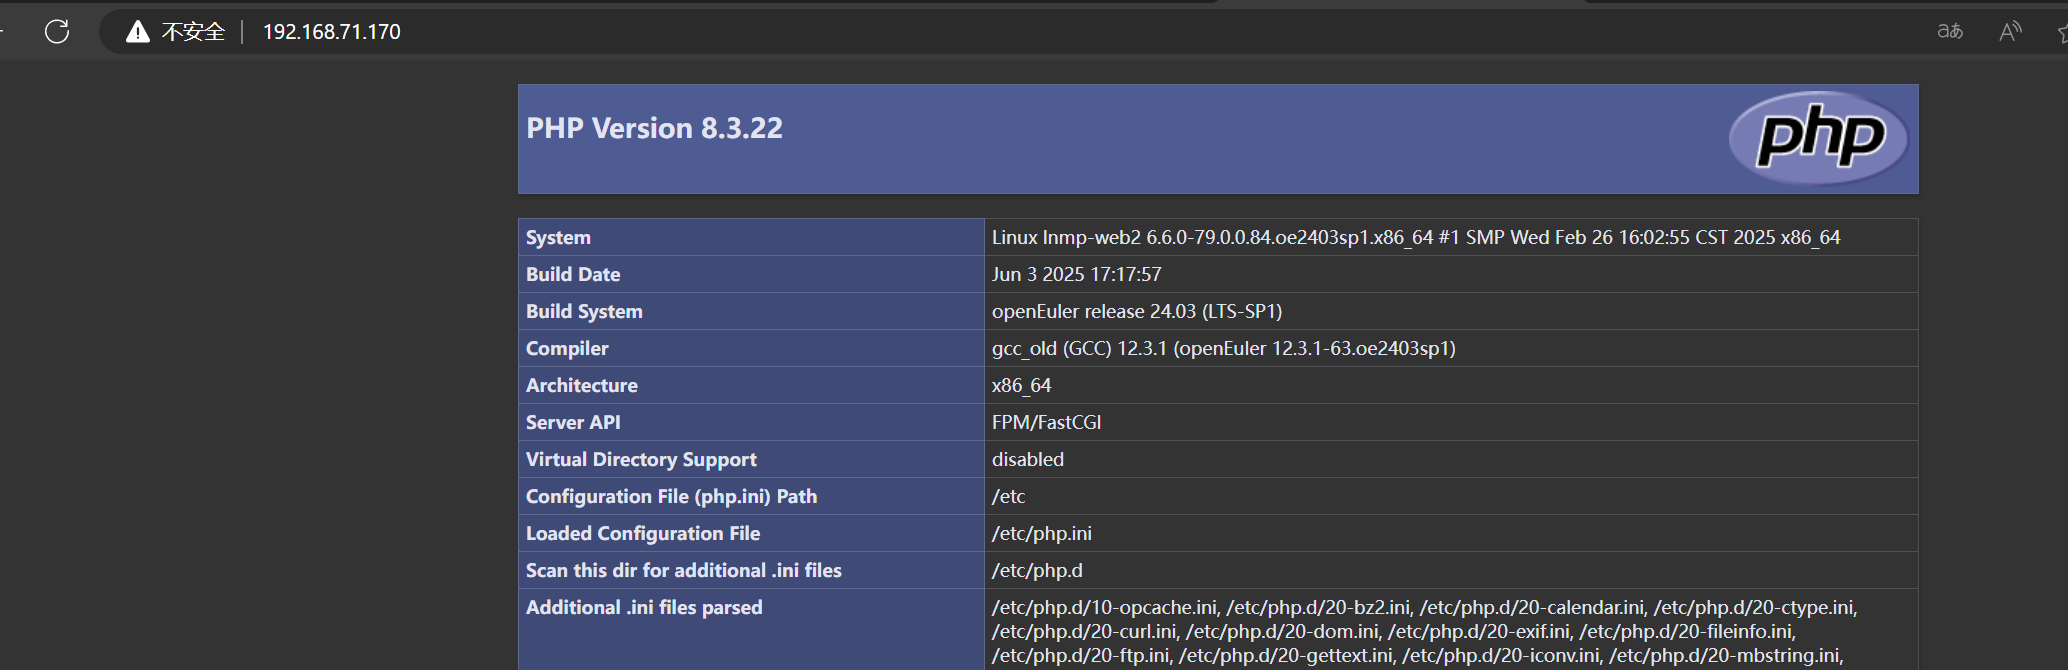Screen dimensions: 2068x670
Task: Select the /etc/php.d/20-ftp.ini entry
Action: (x=1081, y=655)
